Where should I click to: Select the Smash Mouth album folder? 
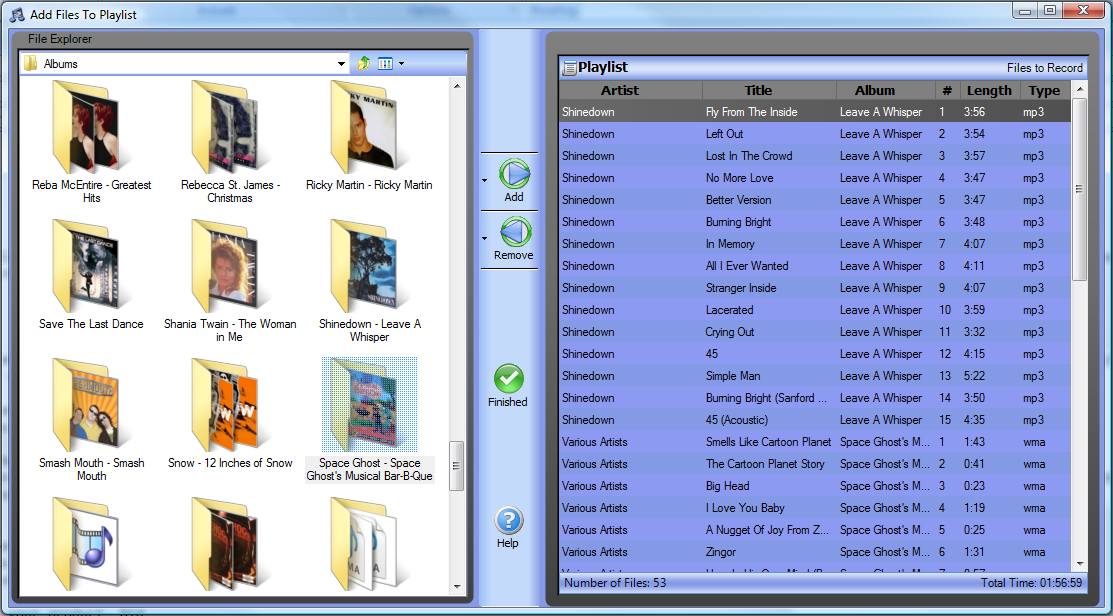pos(91,406)
